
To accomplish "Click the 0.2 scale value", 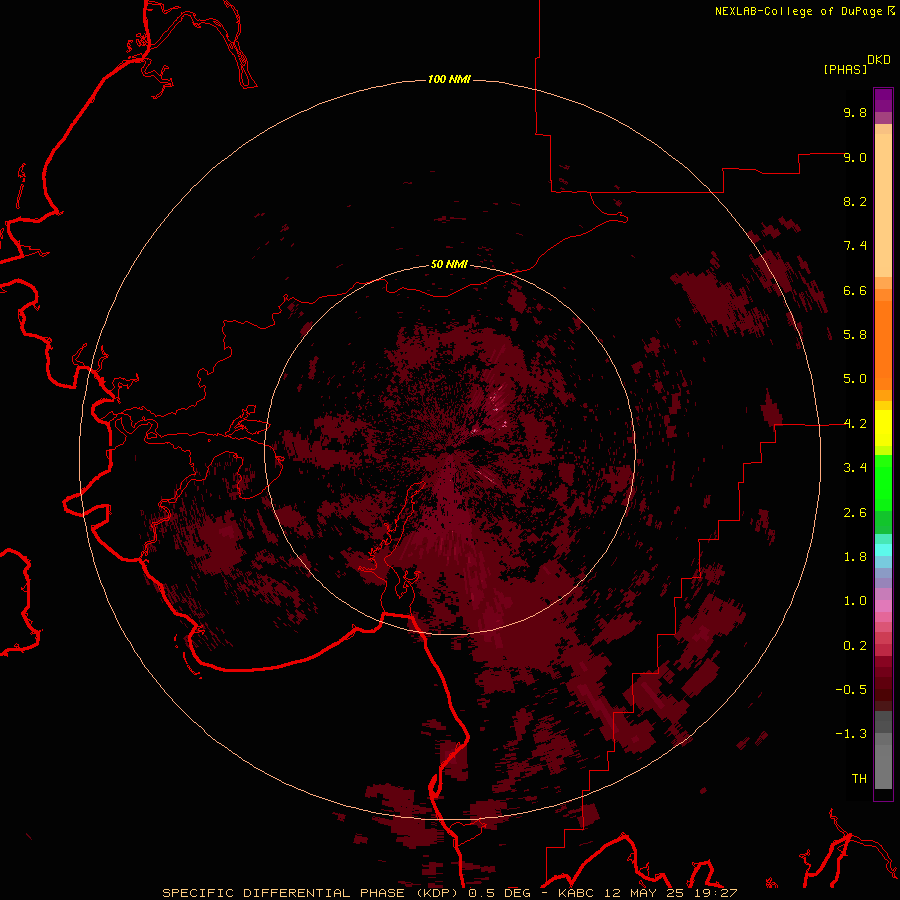I will 855,646.
